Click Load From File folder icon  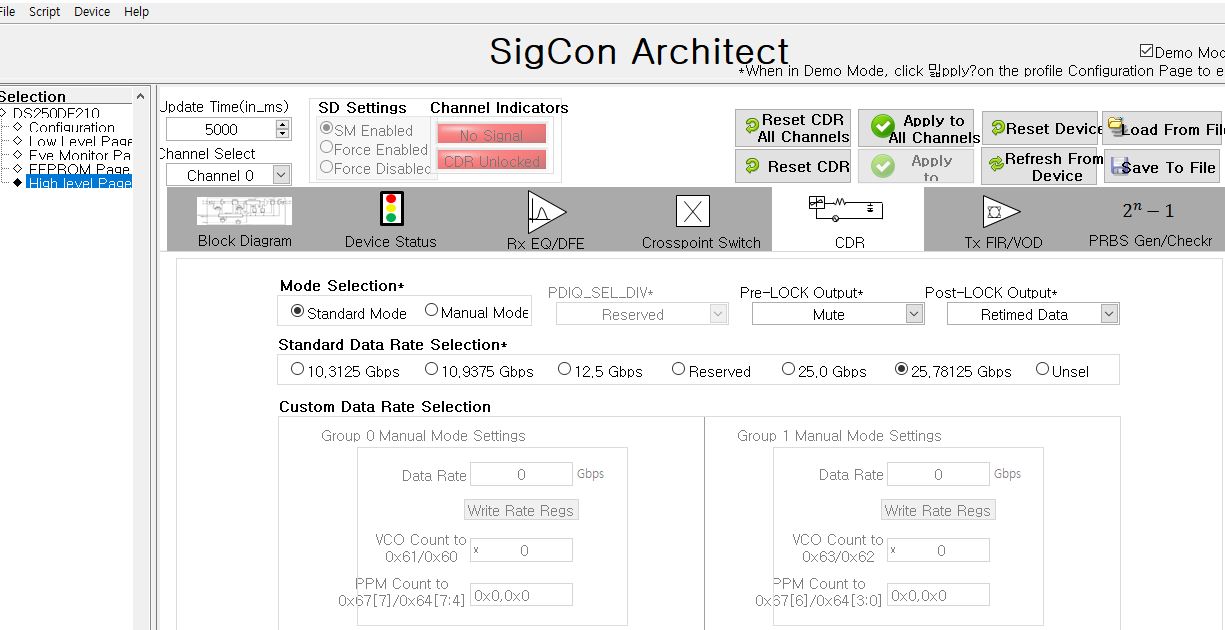coord(1115,127)
